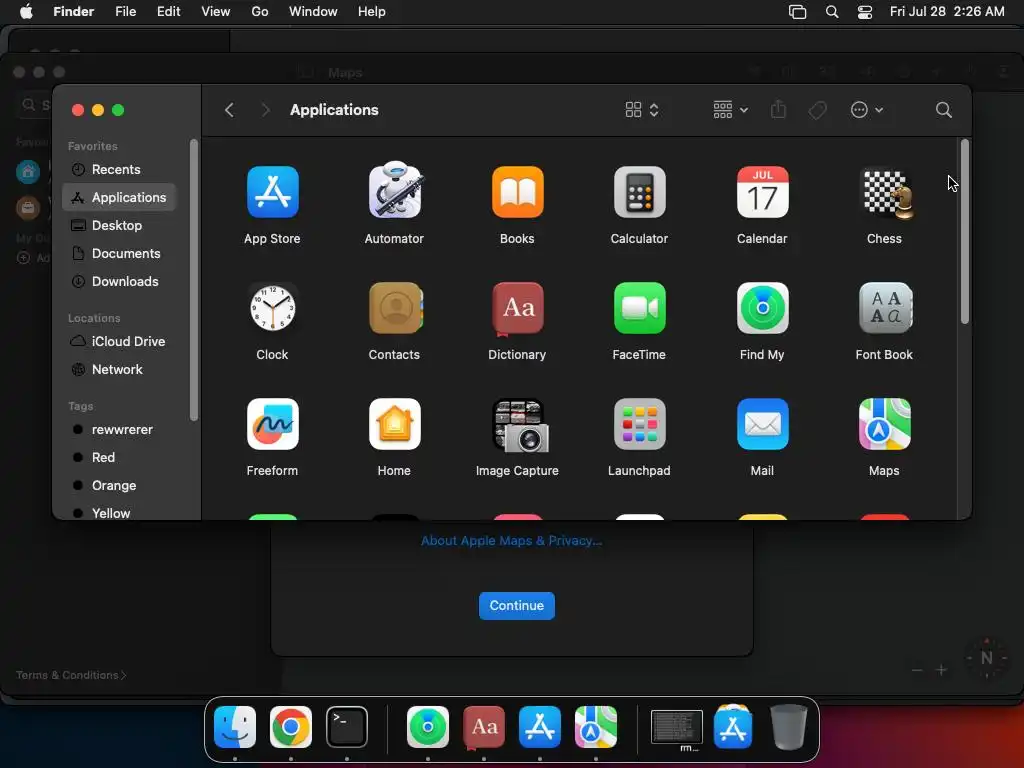
Task: Open the Contacts app icon
Action: coord(394,308)
